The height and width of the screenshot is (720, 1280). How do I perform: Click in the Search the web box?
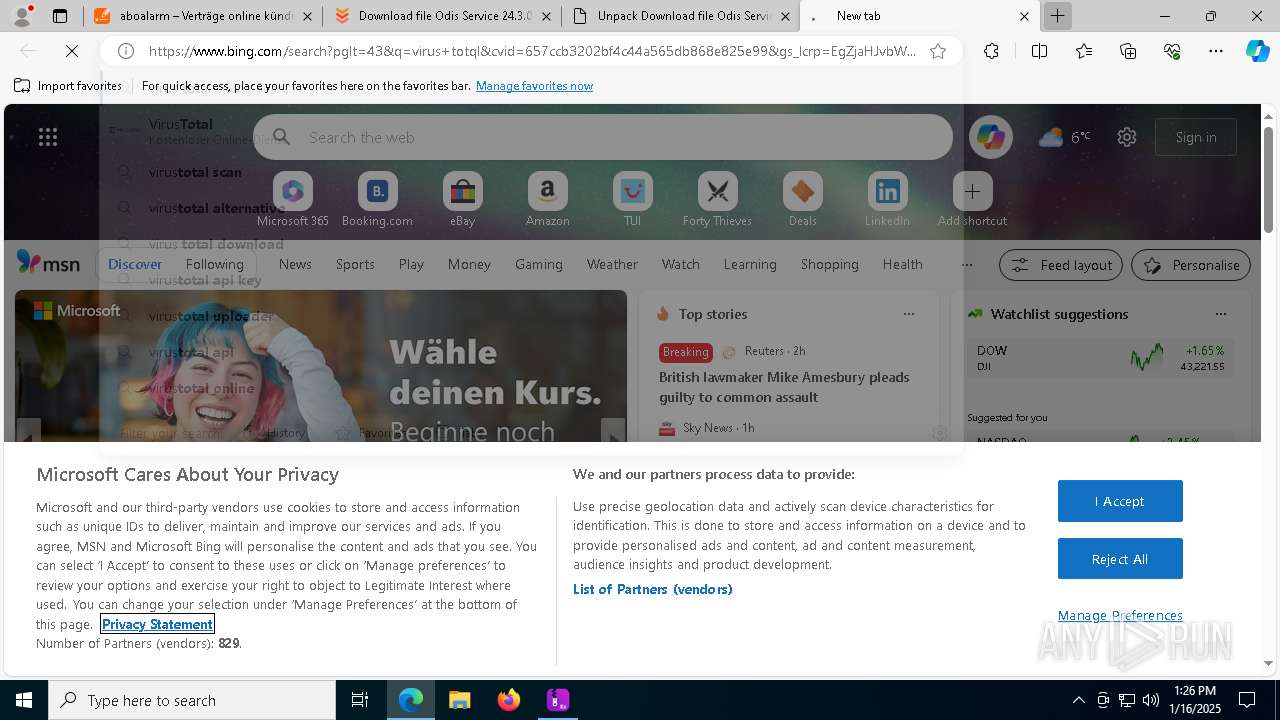603,137
